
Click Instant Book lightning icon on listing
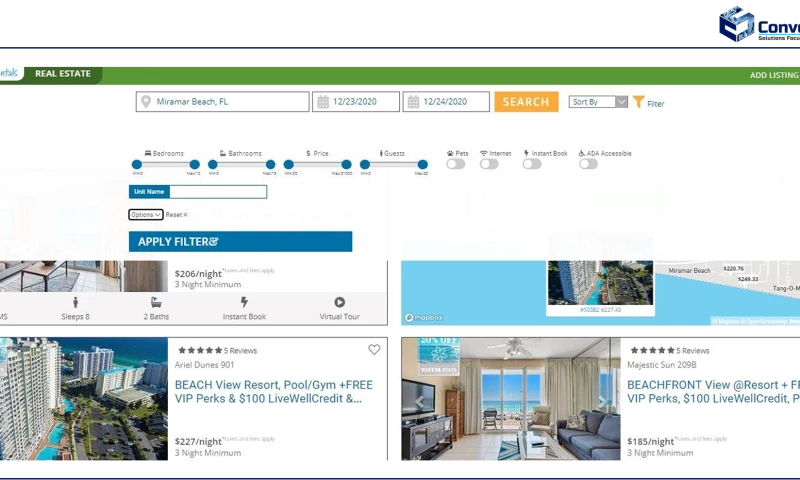point(244,302)
